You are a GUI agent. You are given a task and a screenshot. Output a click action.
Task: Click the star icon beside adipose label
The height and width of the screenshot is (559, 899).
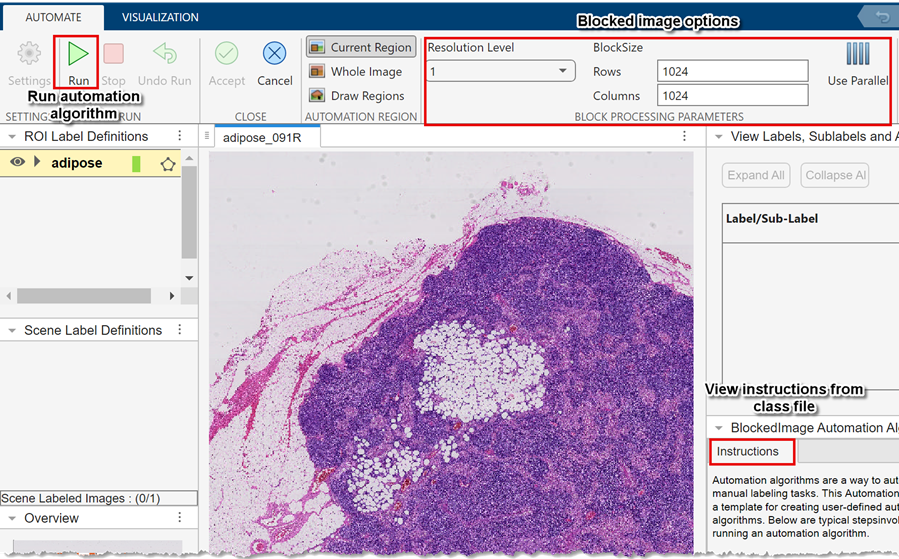point(168,164)
